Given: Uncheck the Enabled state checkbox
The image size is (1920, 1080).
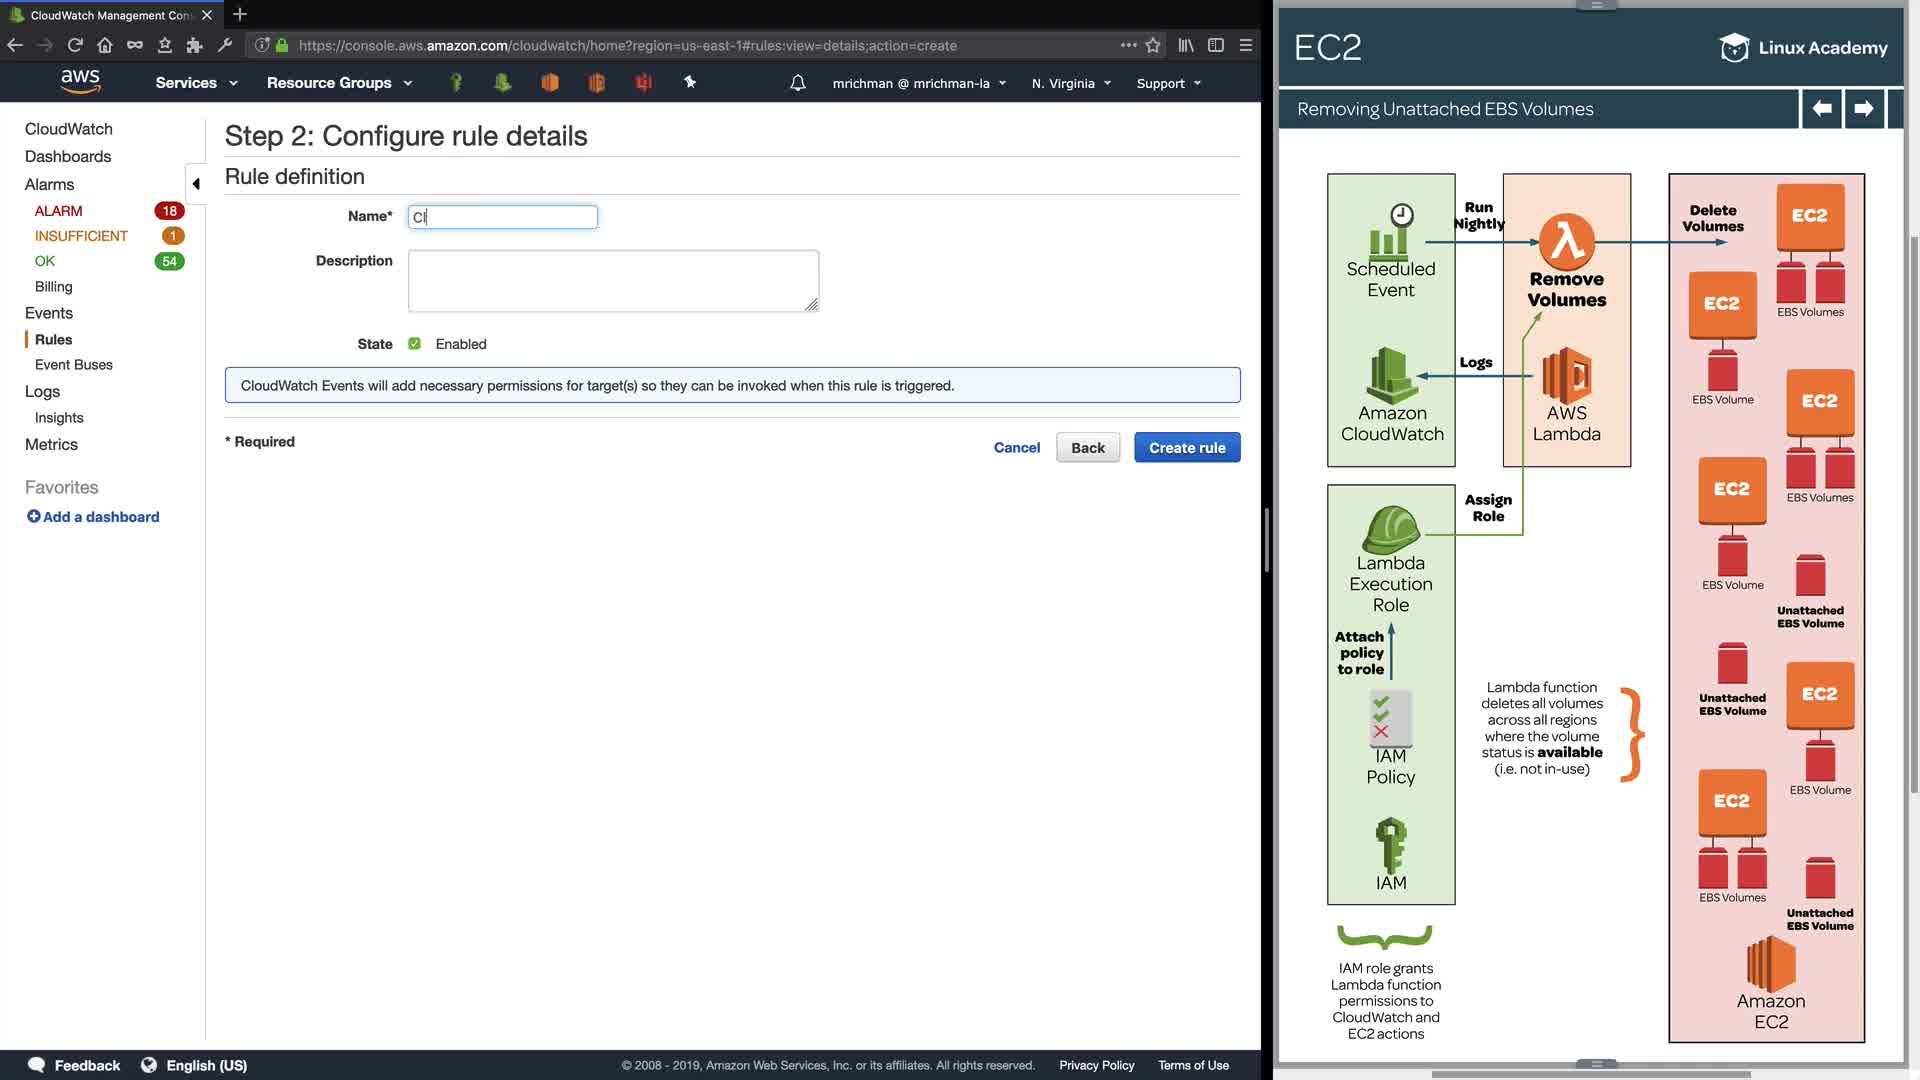Looking at the screenshot, I should coord(414,343).
